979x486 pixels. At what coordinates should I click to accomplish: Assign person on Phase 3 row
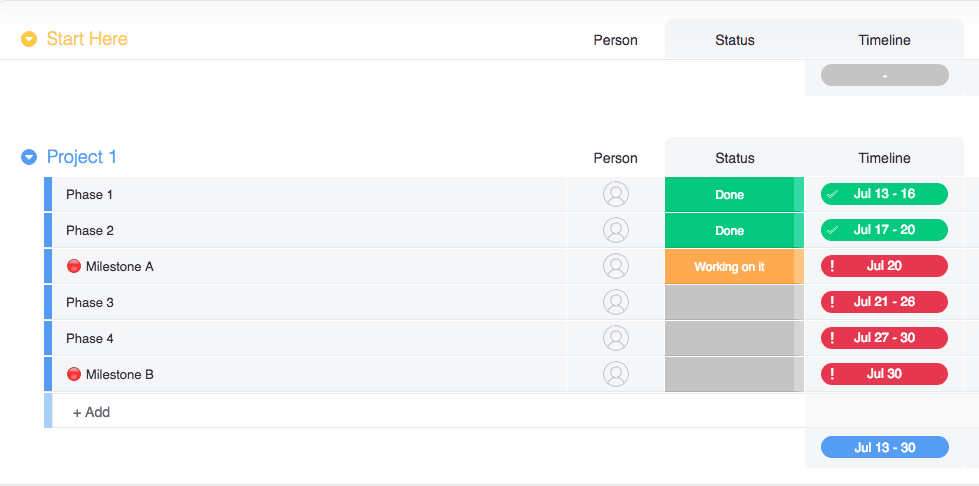click(x=616, y=302)
